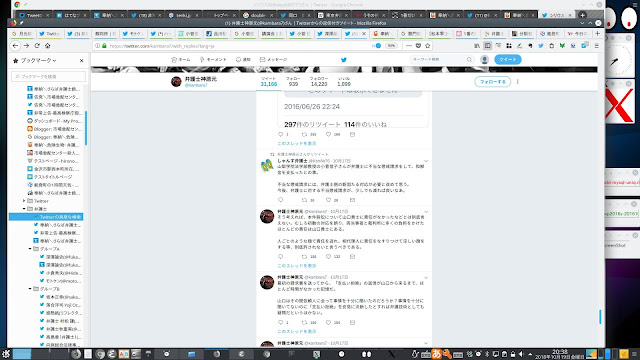Go back with Firefox back arrow
Screen dimensions: 640x360
16,46
